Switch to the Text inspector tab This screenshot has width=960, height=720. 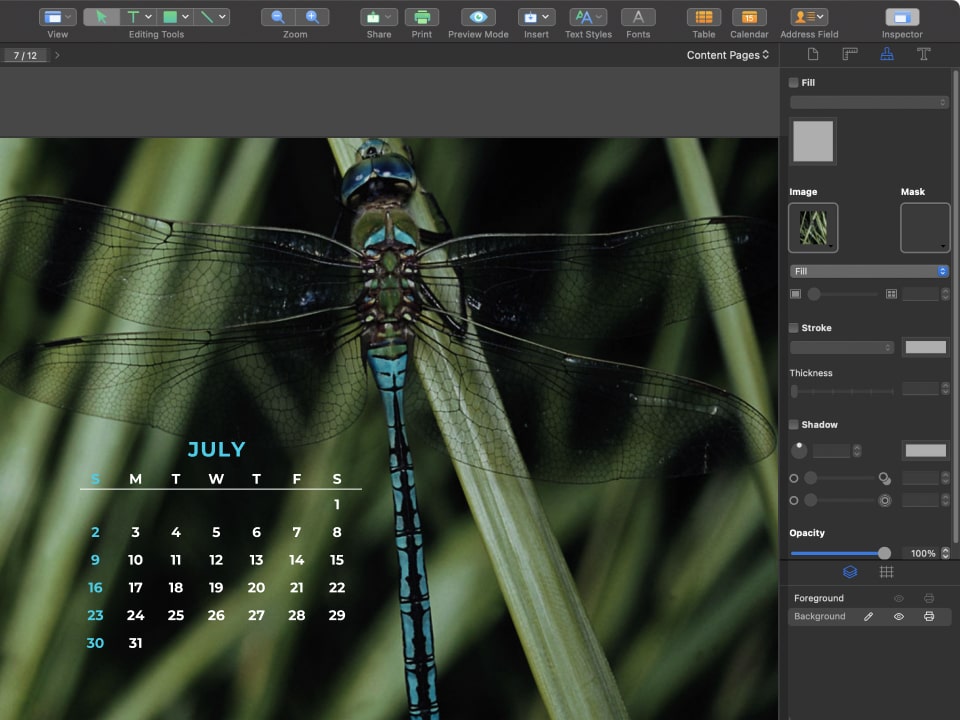pos(924,54)
